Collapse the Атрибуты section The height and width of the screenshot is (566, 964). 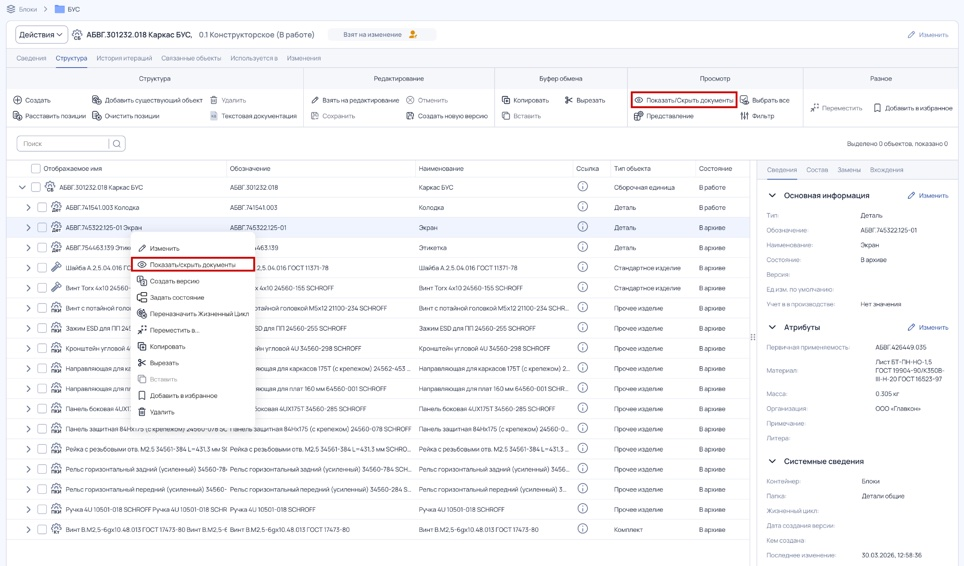[772, 328]
